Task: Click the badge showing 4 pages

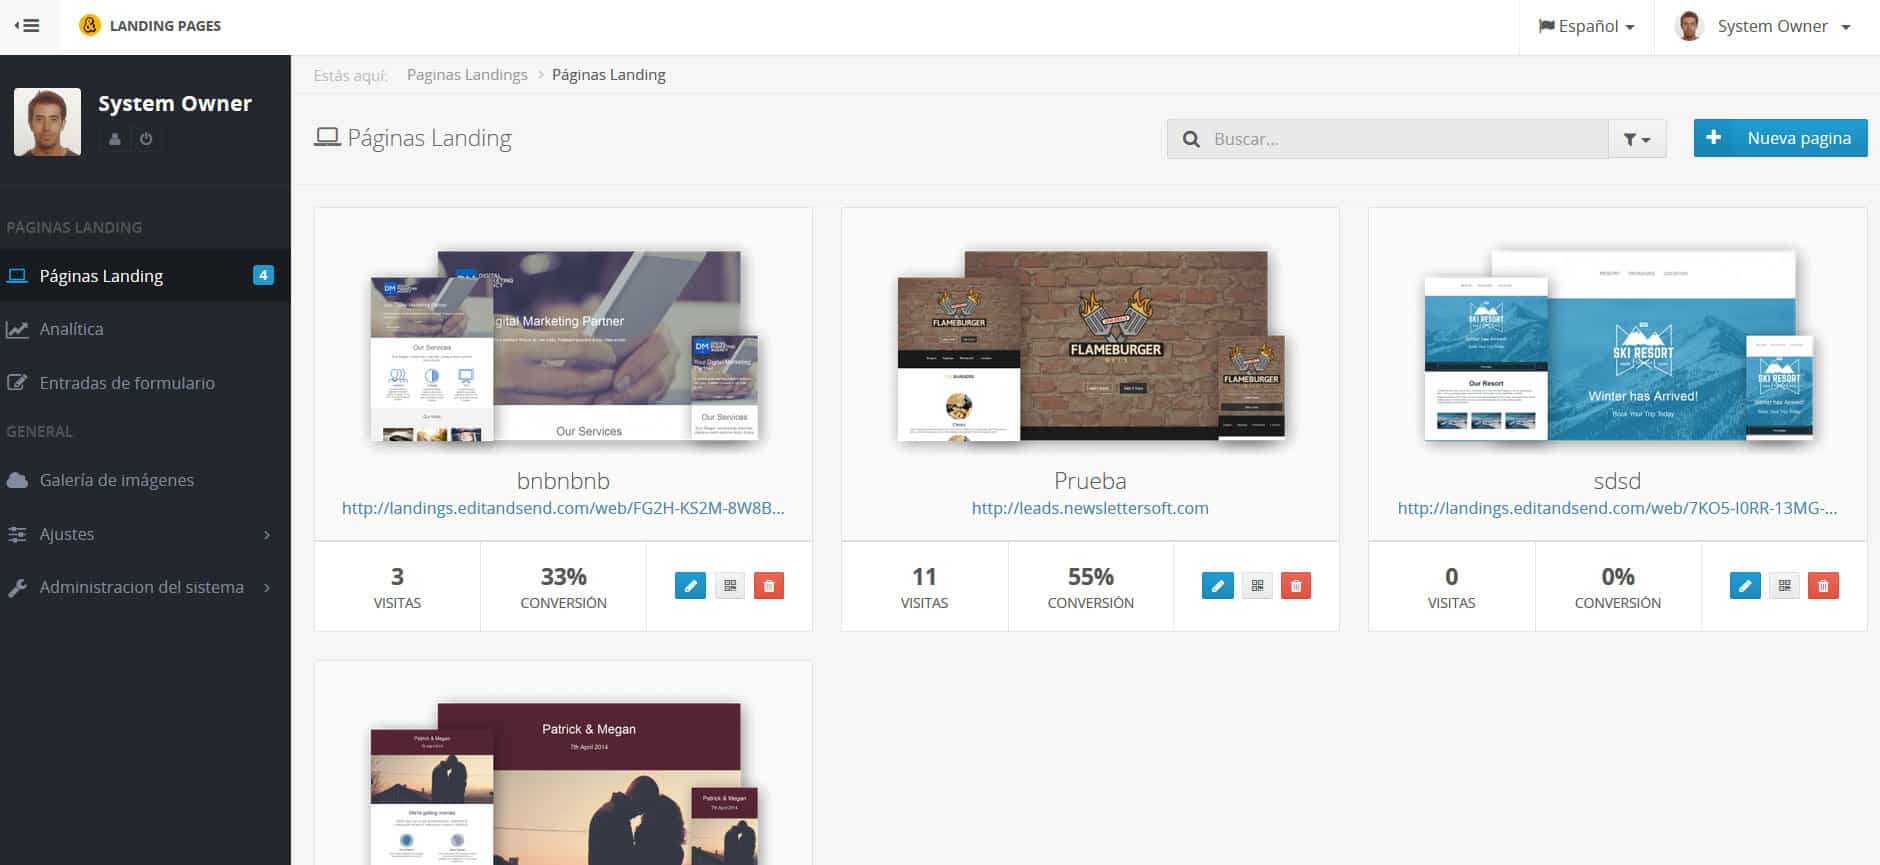Action: point(263,275)
